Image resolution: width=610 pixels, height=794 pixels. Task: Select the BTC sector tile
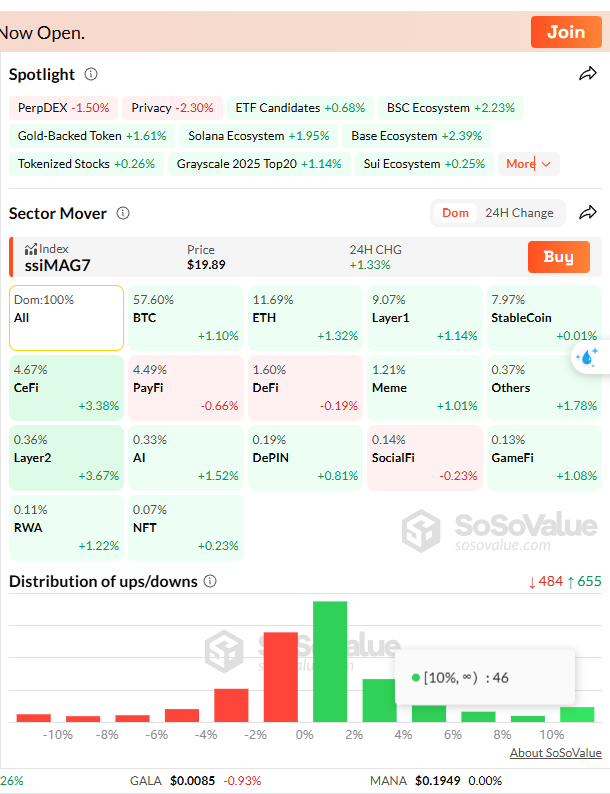(x=186, y=318)
